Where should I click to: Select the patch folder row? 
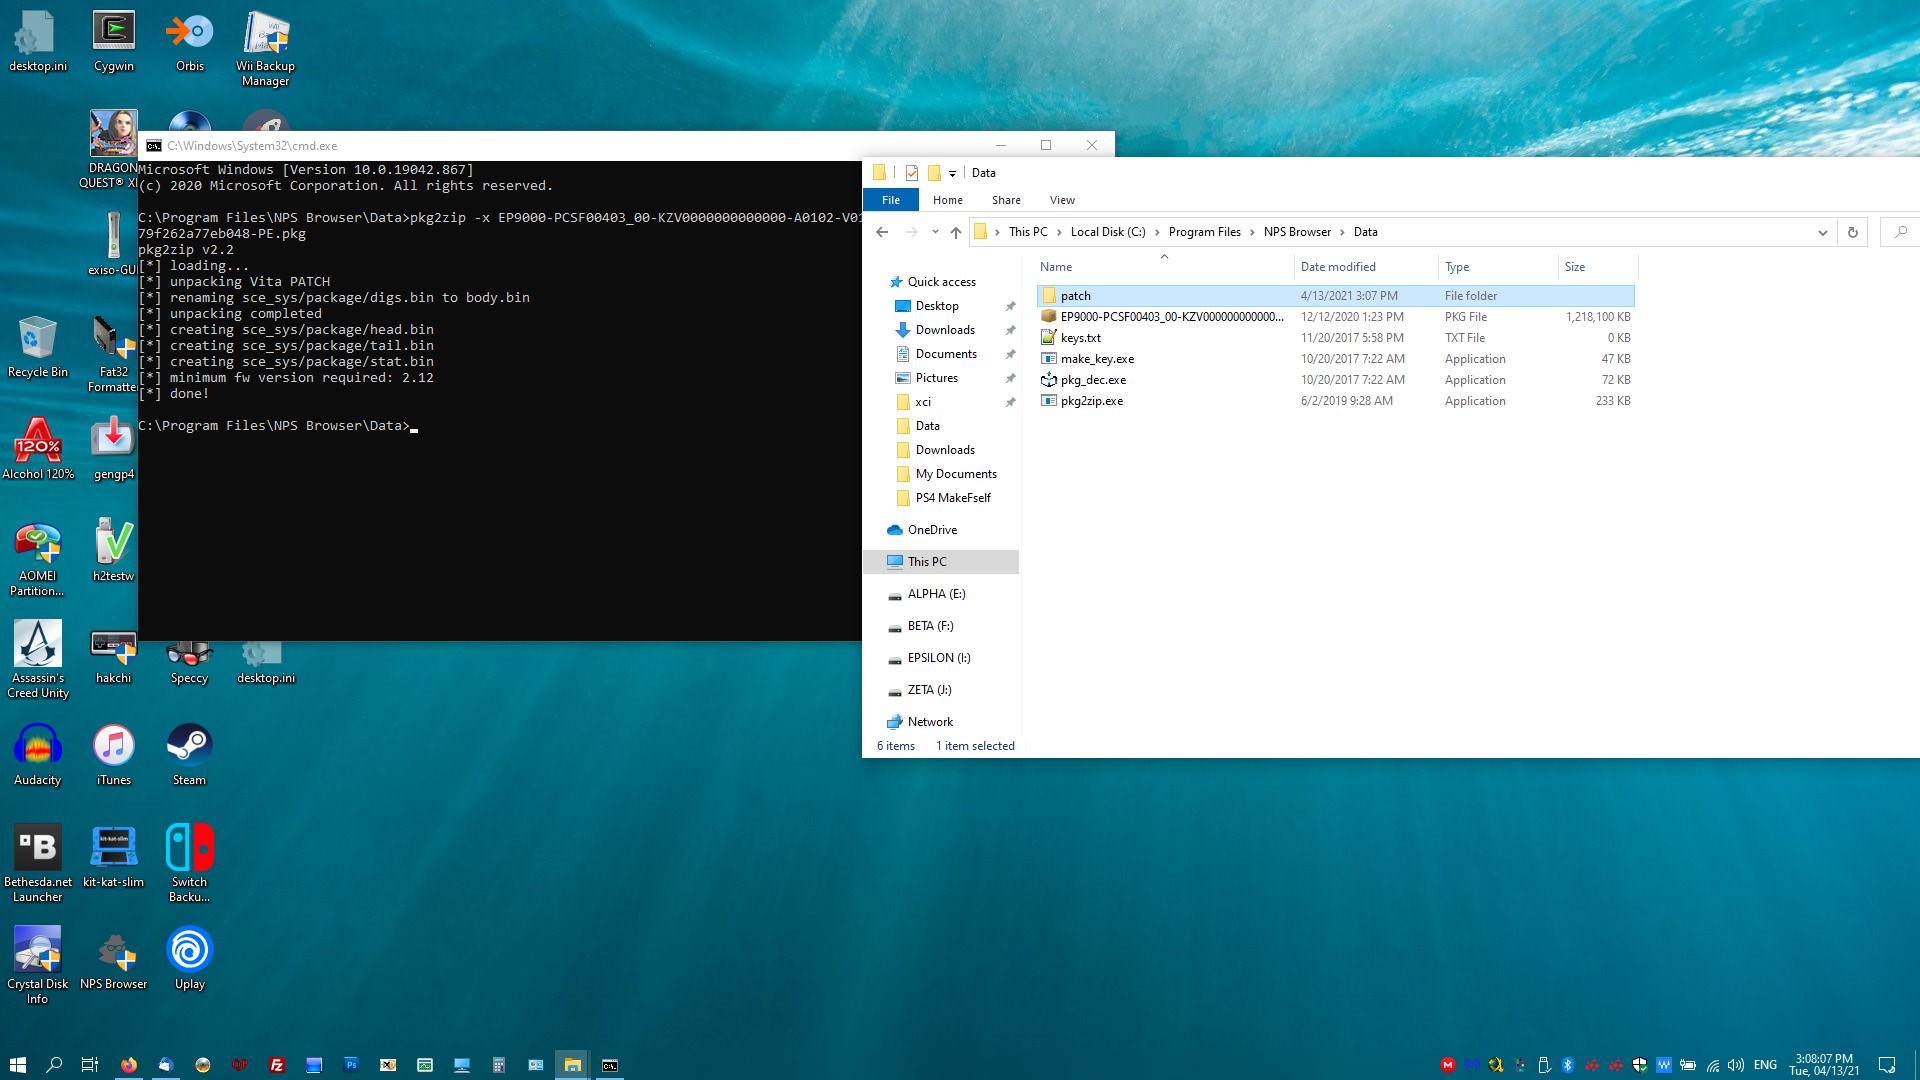point(1335,296)
